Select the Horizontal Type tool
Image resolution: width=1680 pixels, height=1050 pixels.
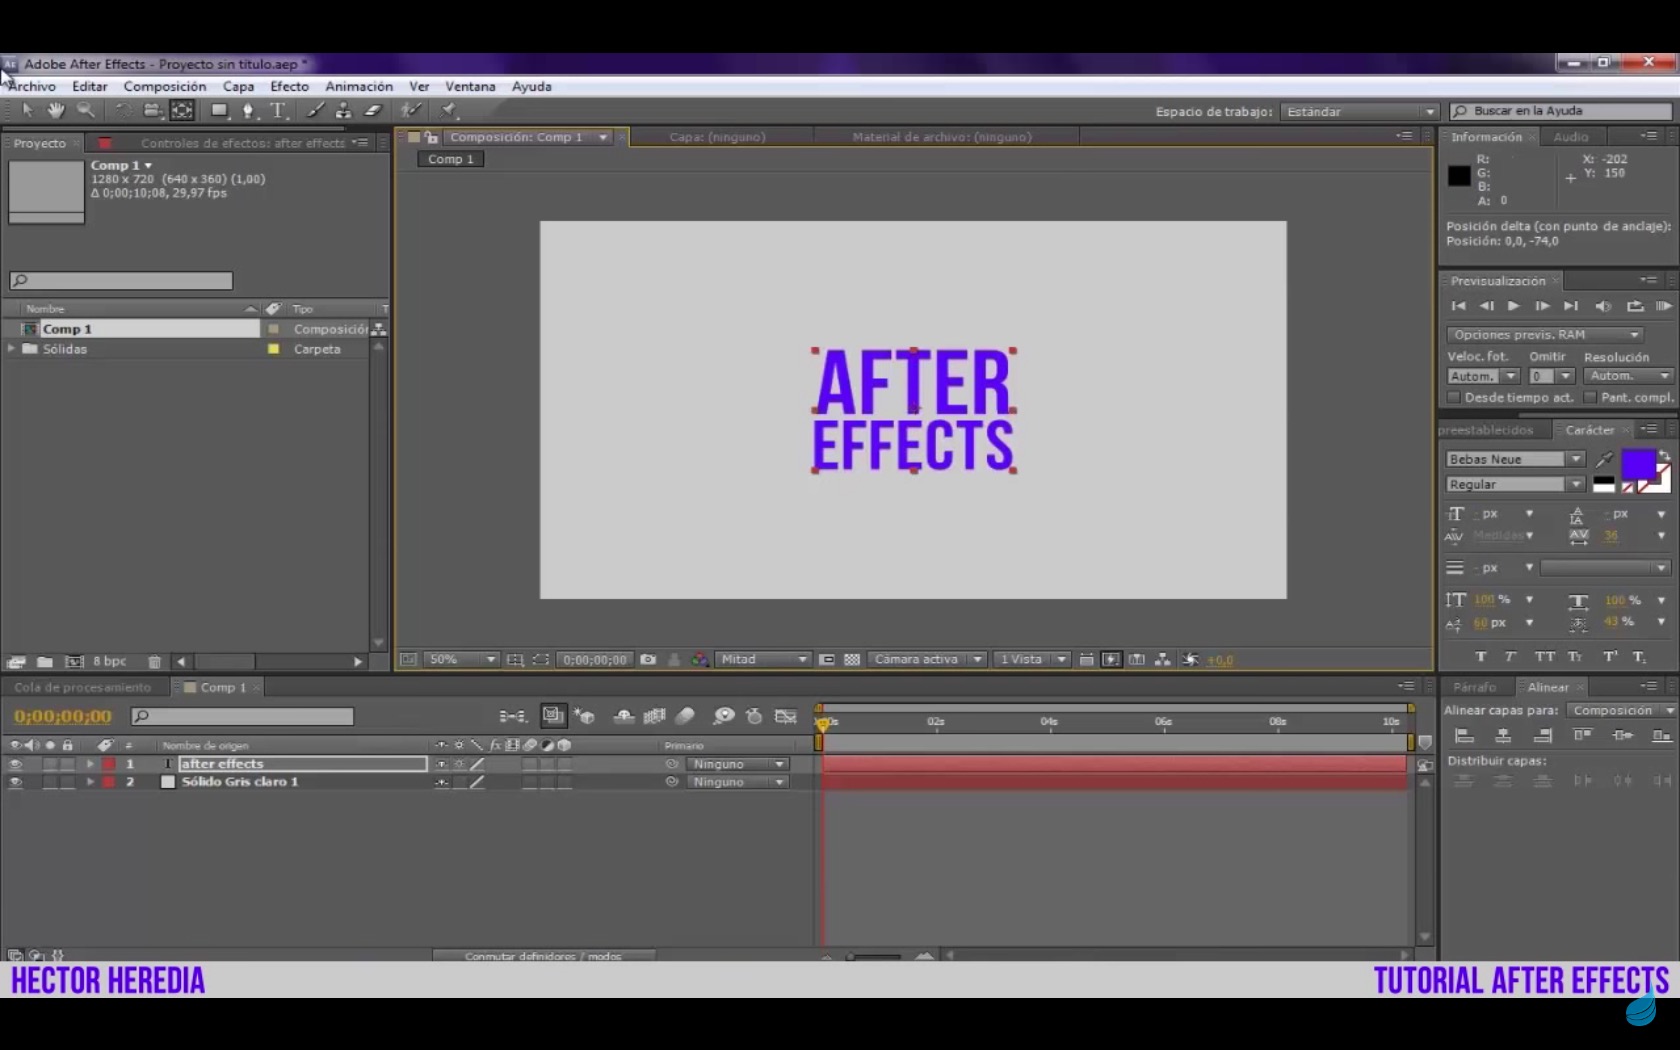279,110
